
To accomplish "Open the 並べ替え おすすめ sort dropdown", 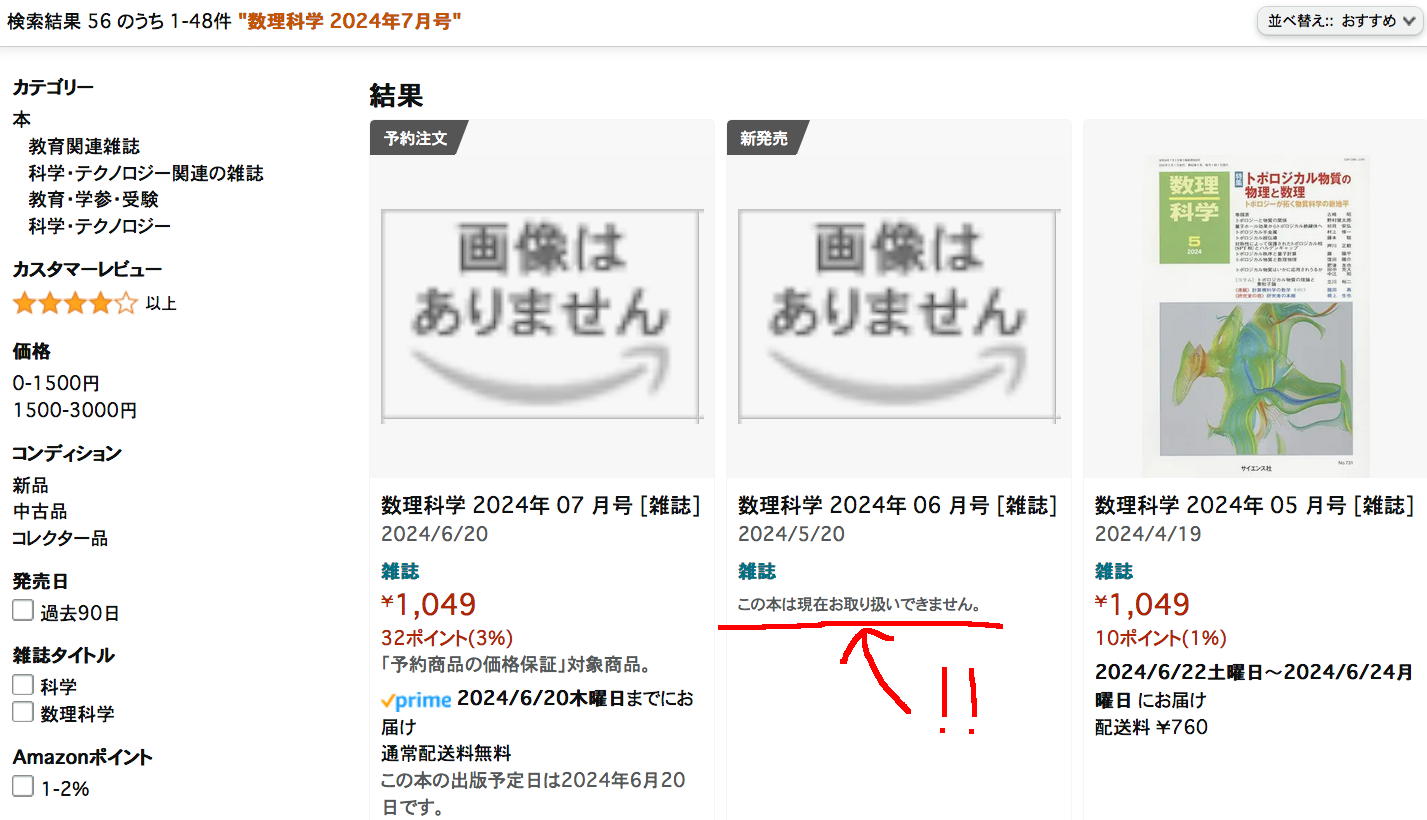I will (1339, 21).
